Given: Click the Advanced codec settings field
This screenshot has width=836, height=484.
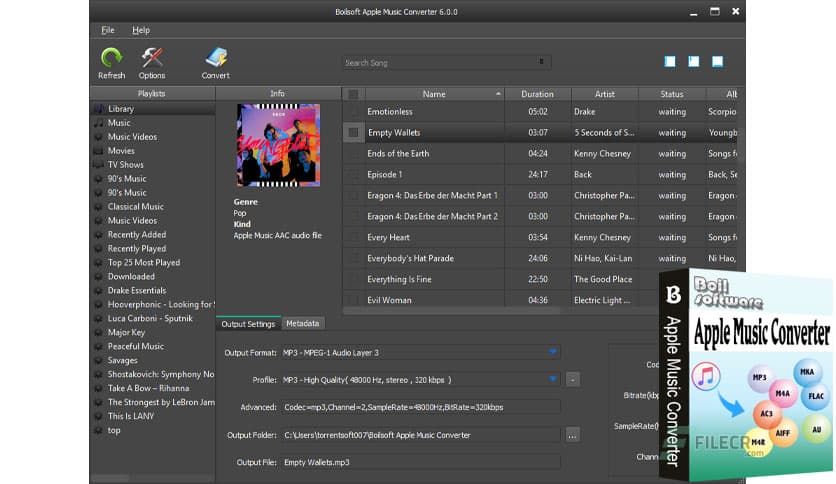Looking at the screenshot, I should (421, 407).
